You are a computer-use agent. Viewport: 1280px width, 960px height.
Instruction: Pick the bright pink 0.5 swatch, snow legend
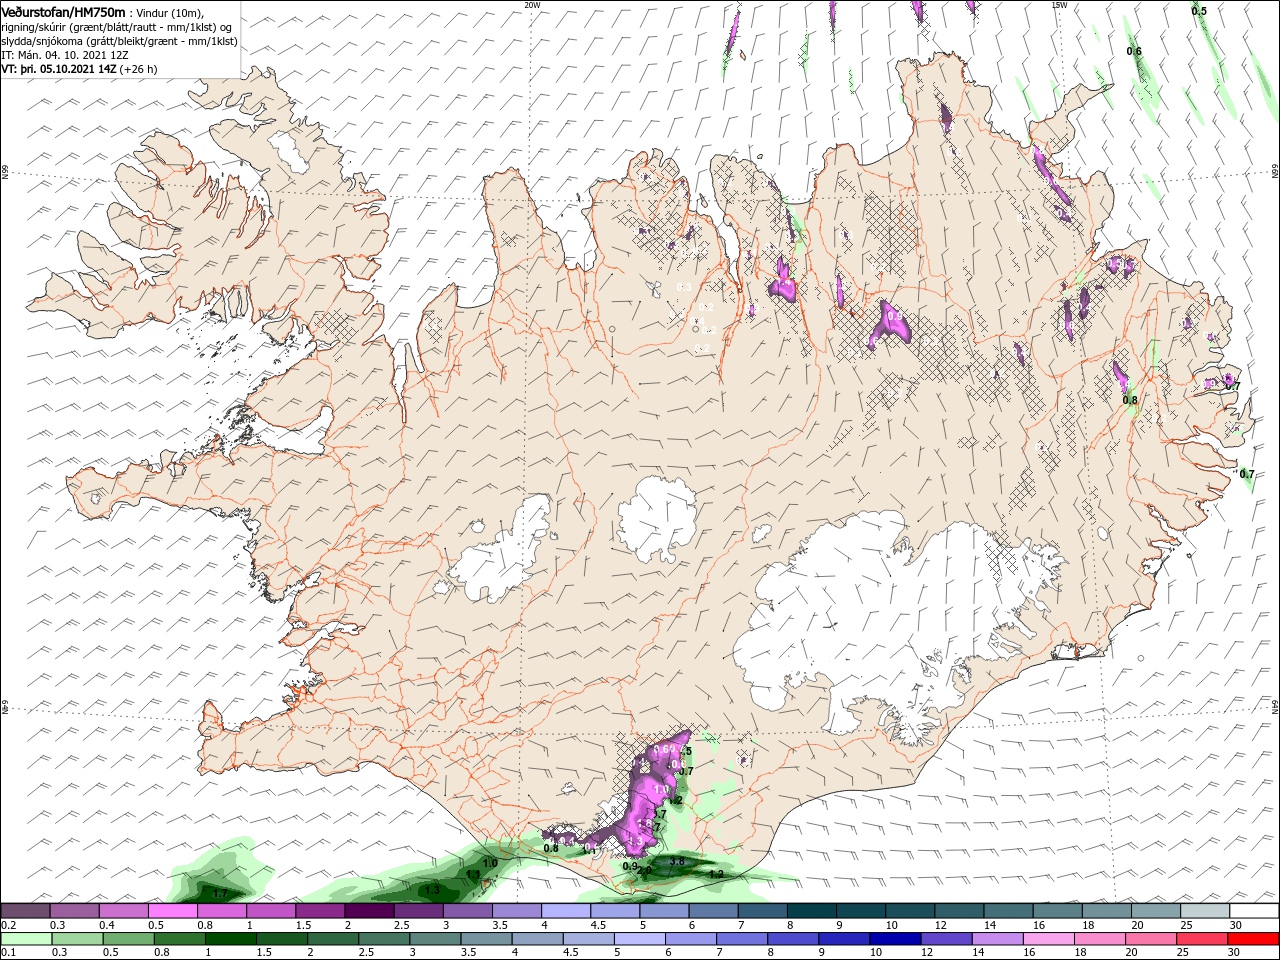click(172, 911)
